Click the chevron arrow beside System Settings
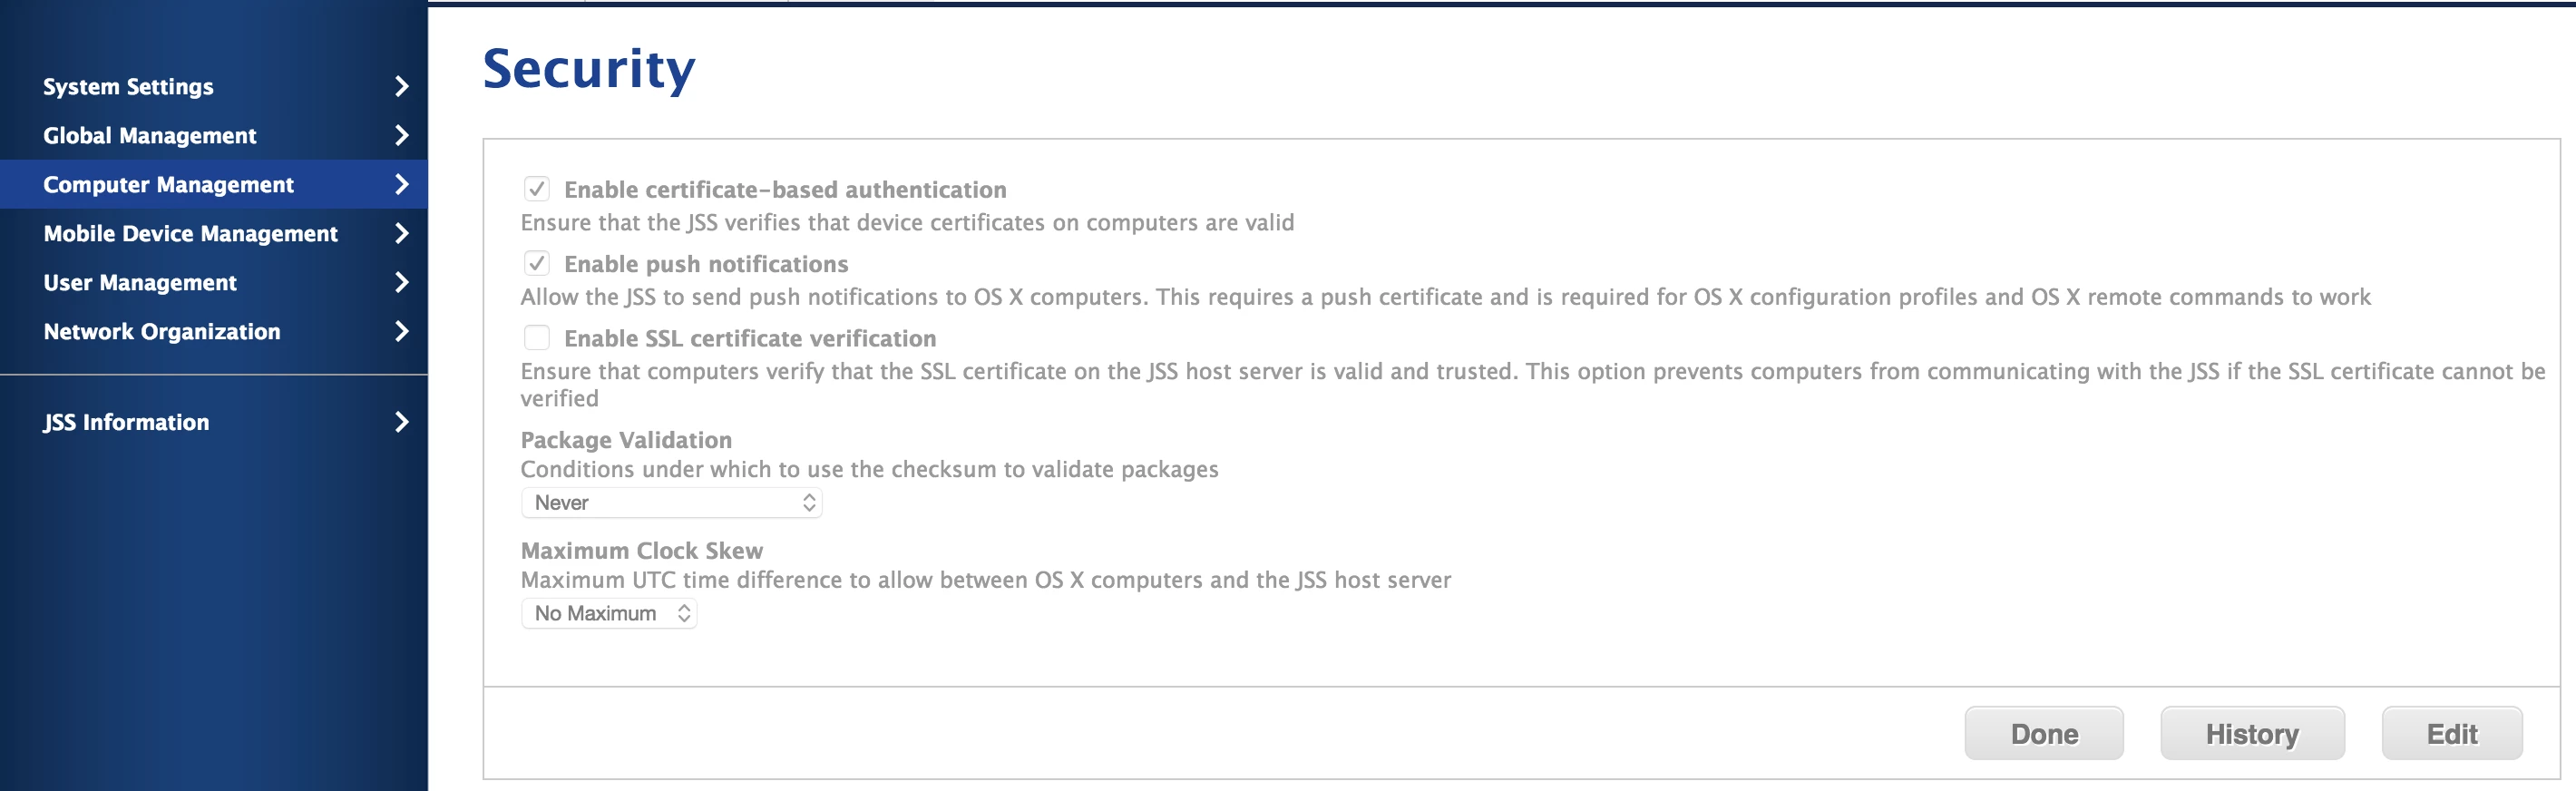 [x=402, y=87]
